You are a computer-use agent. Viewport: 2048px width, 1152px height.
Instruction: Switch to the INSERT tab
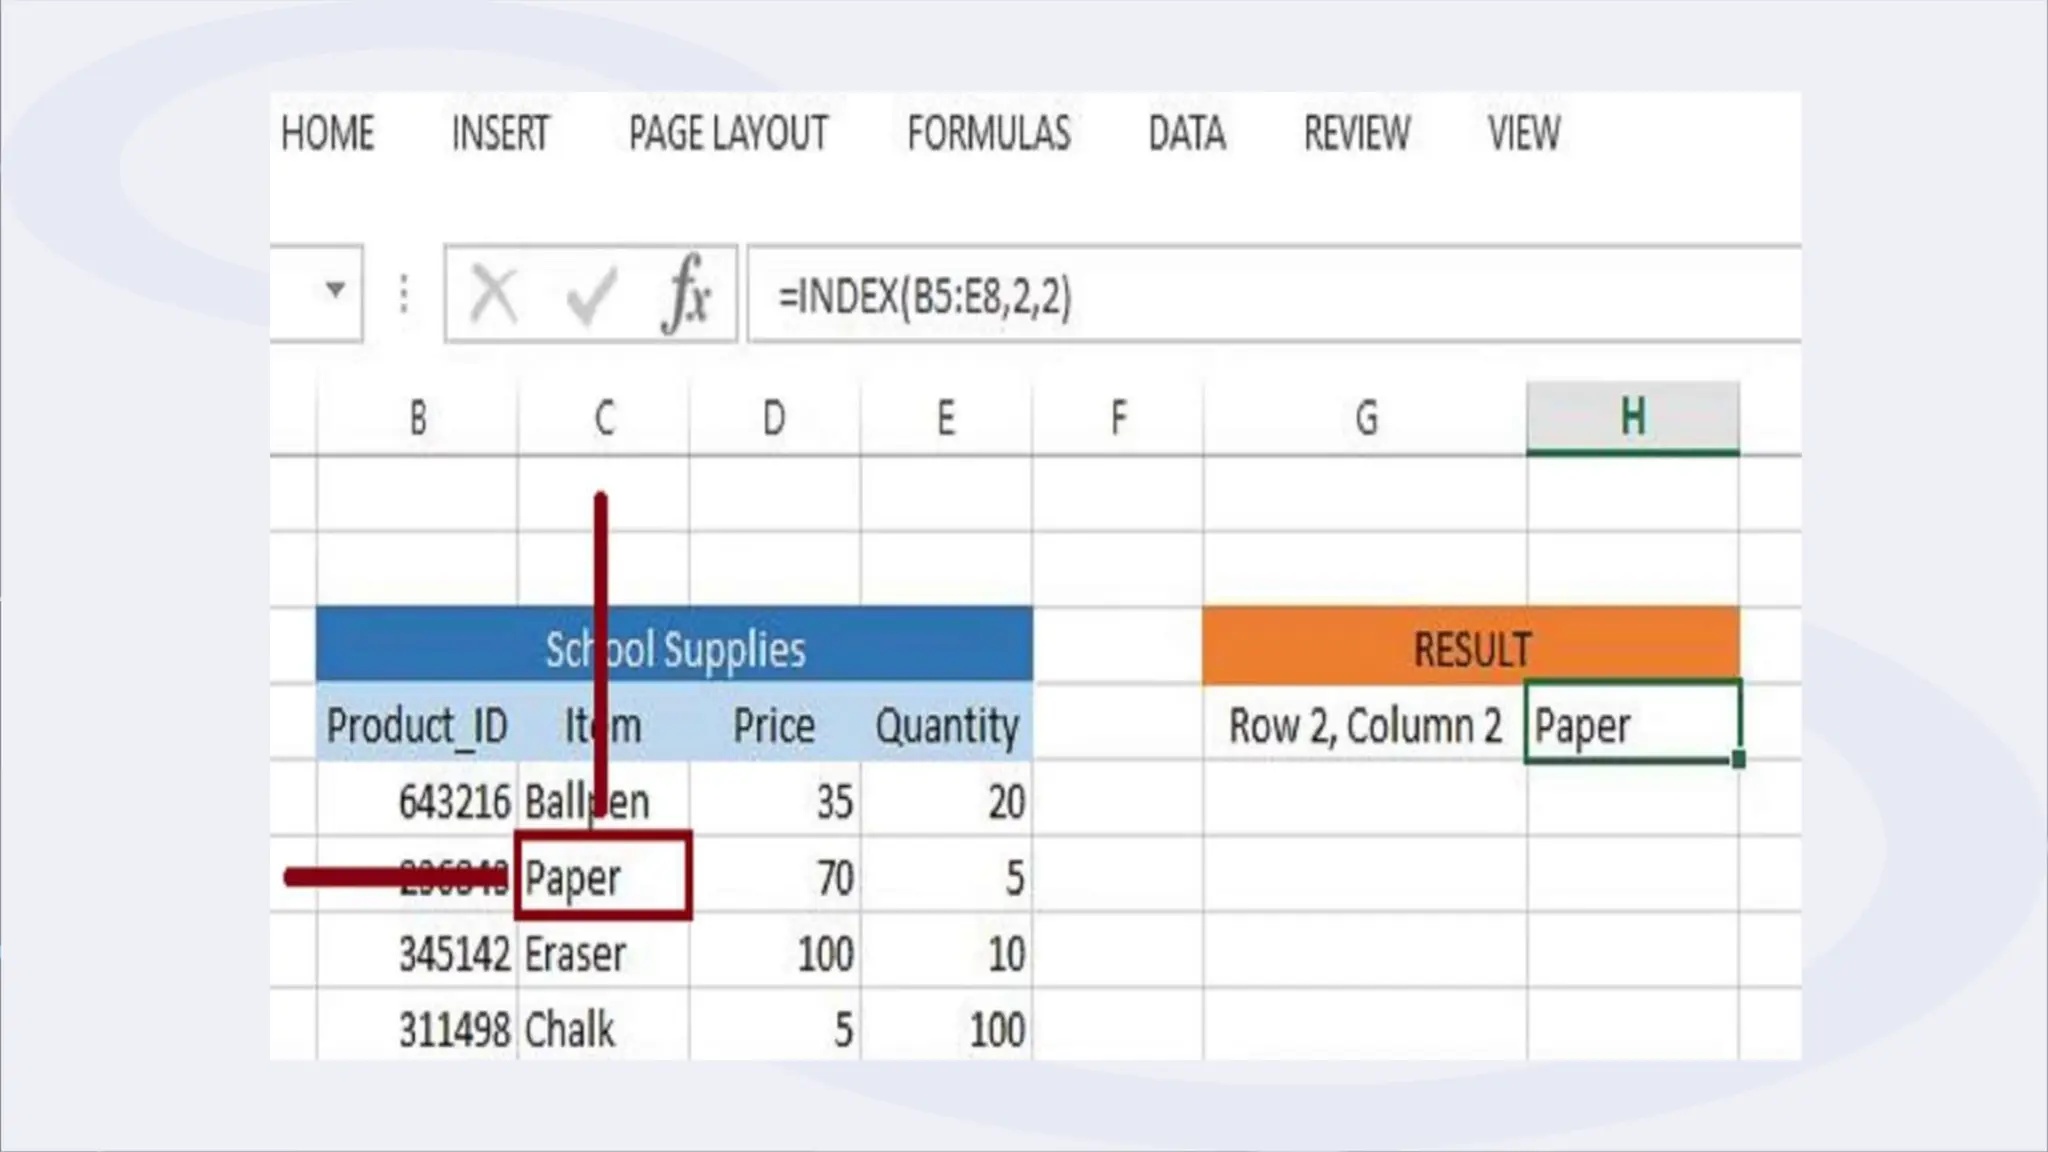click(500, 134)
